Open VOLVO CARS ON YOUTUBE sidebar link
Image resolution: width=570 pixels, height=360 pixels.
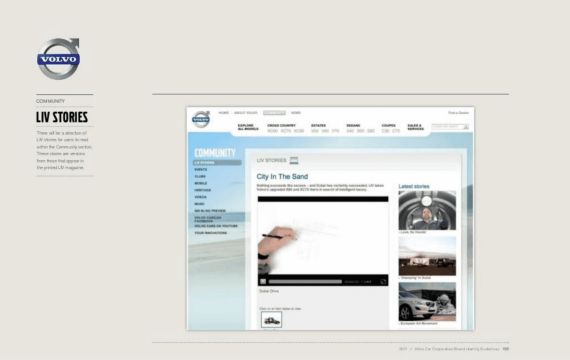pyautogui.click(x=216, y=226)
